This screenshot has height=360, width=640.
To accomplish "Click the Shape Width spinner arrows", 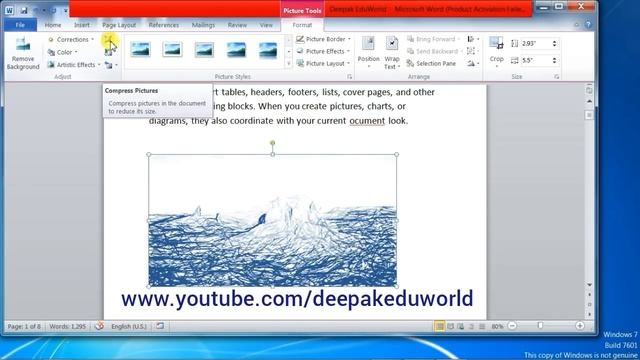I will point(554,60).
